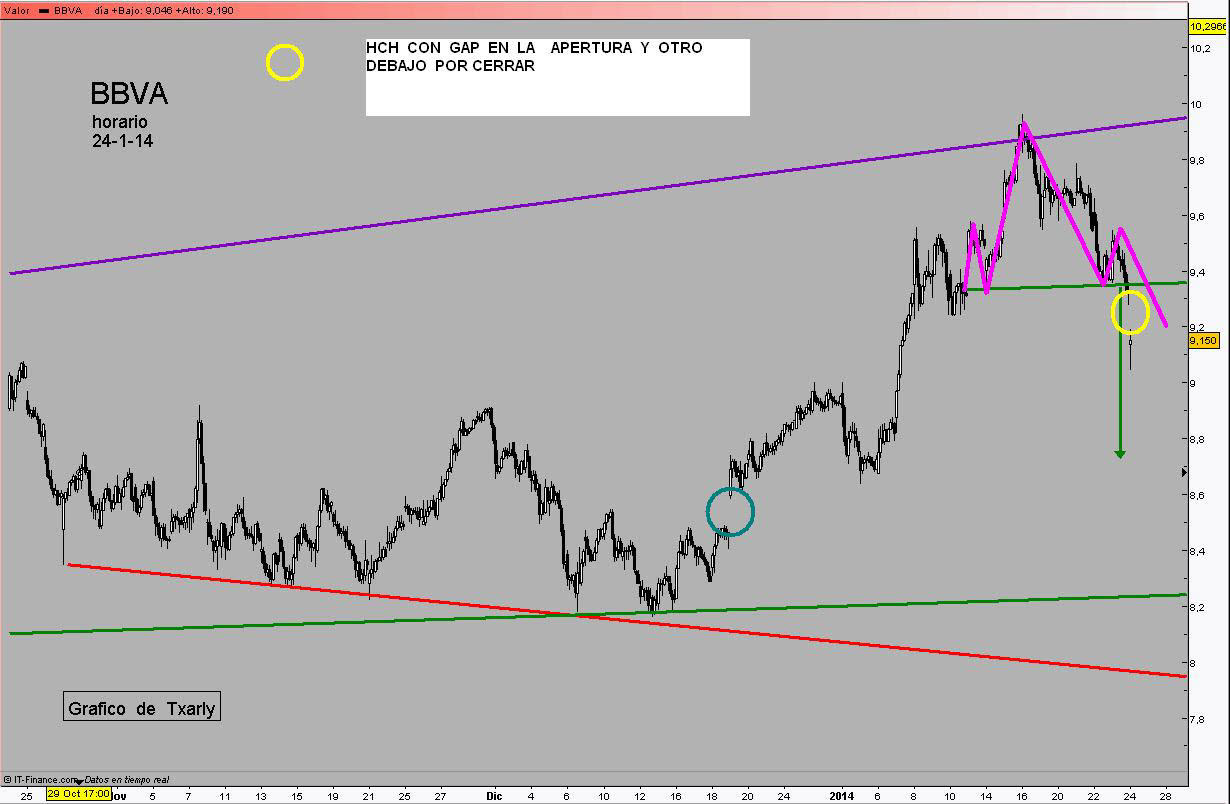
Task: Click the teal circle marking the December gap
Action: click(730, 512)
